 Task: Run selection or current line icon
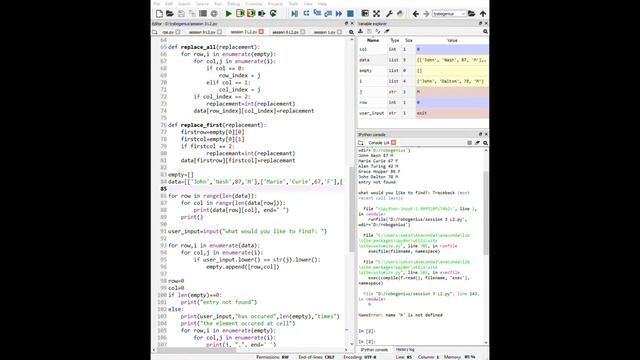[x=262, y=14]
